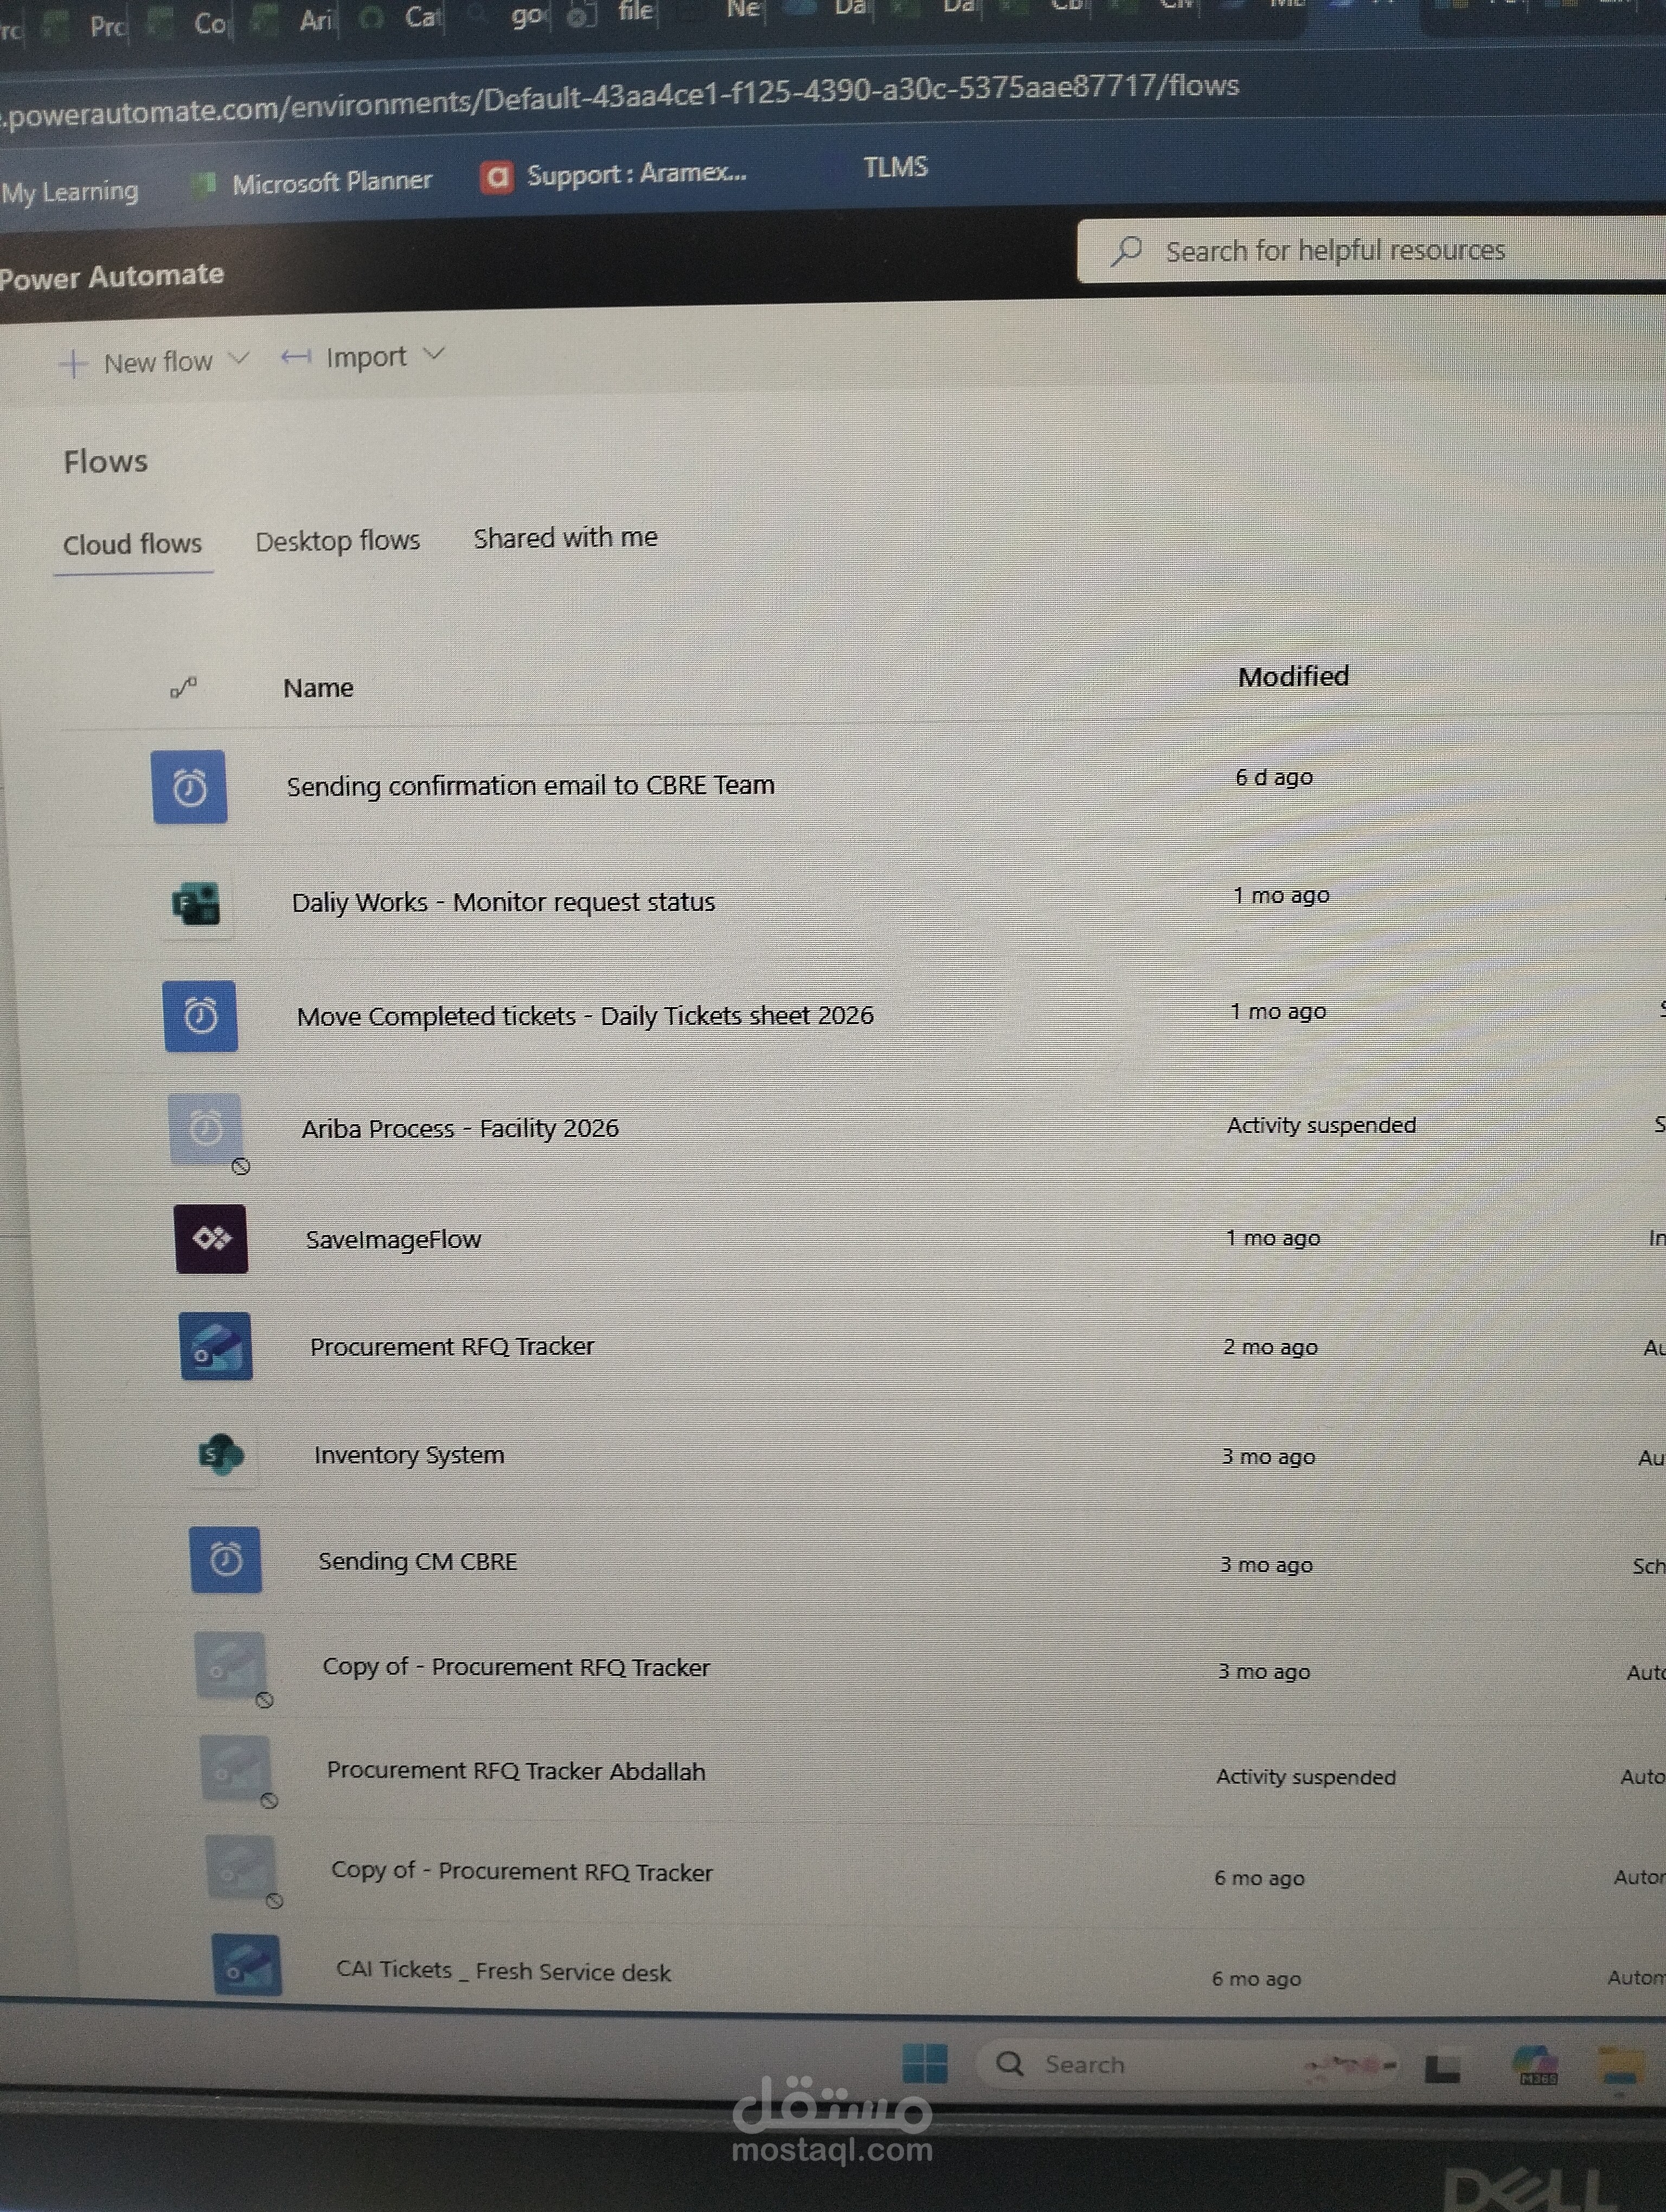
Task: Sort flows by the Modified column header
Action: click(x=1293, y=677)
